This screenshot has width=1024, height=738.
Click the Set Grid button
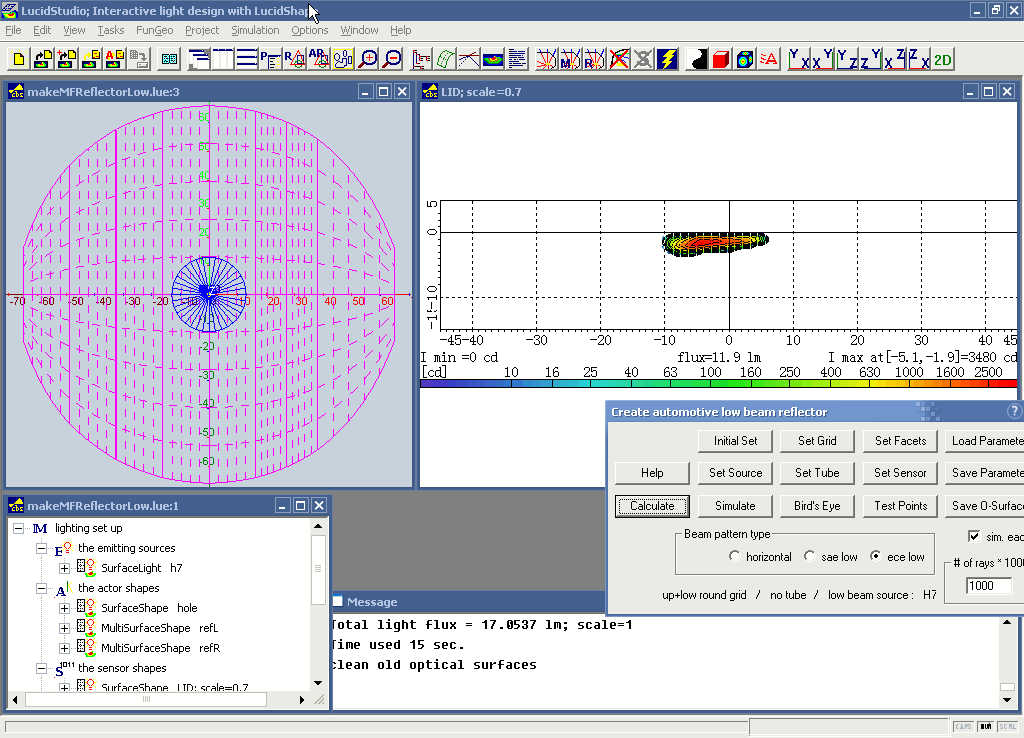click(817, 441)
